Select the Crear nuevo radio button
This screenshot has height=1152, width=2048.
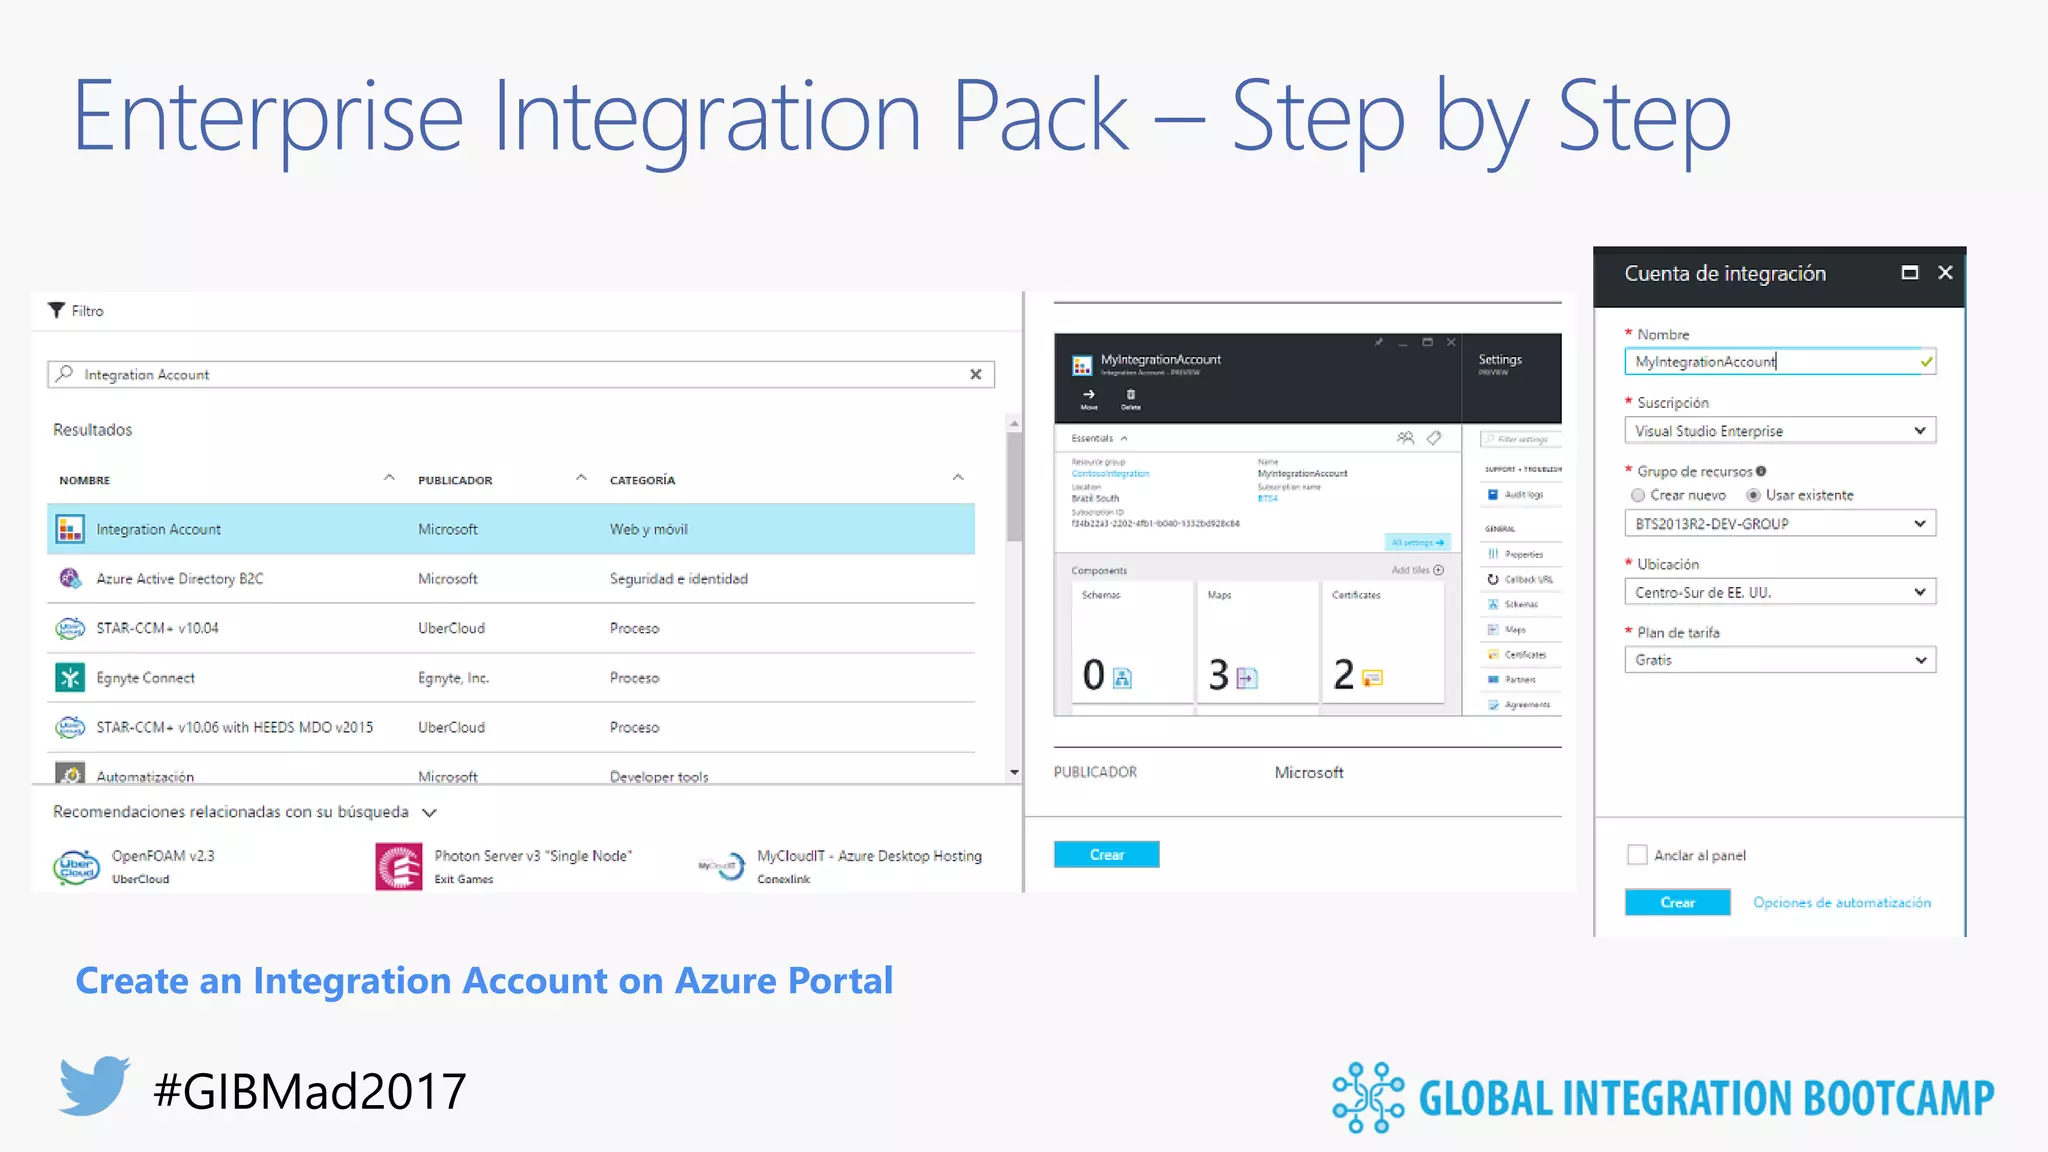1638,495
